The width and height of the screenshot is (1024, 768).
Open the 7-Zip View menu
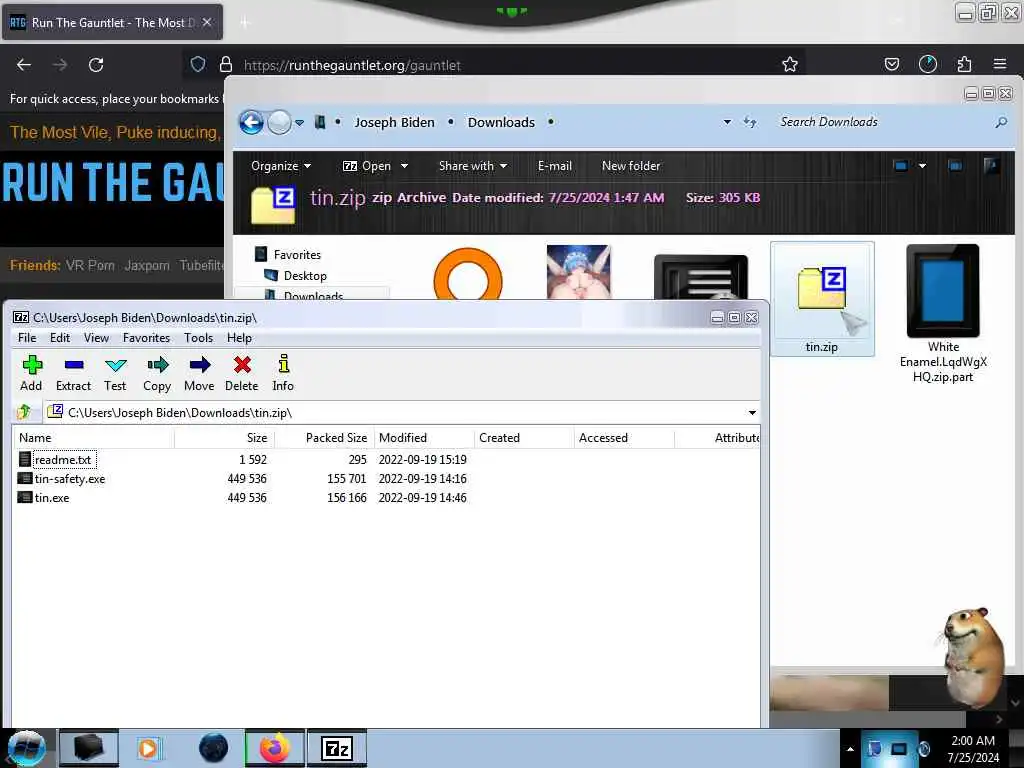[96, 338]
